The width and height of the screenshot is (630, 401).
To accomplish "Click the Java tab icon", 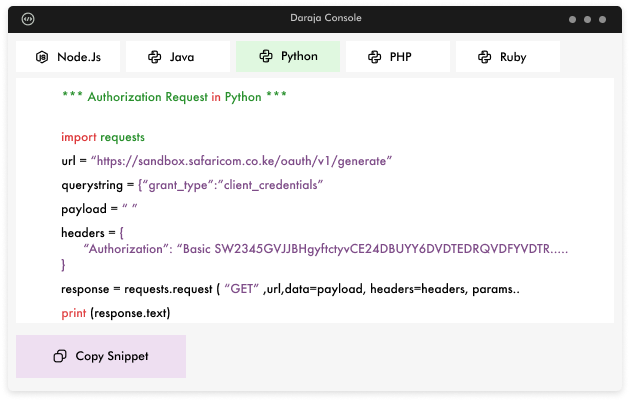I will pos(154,57).
